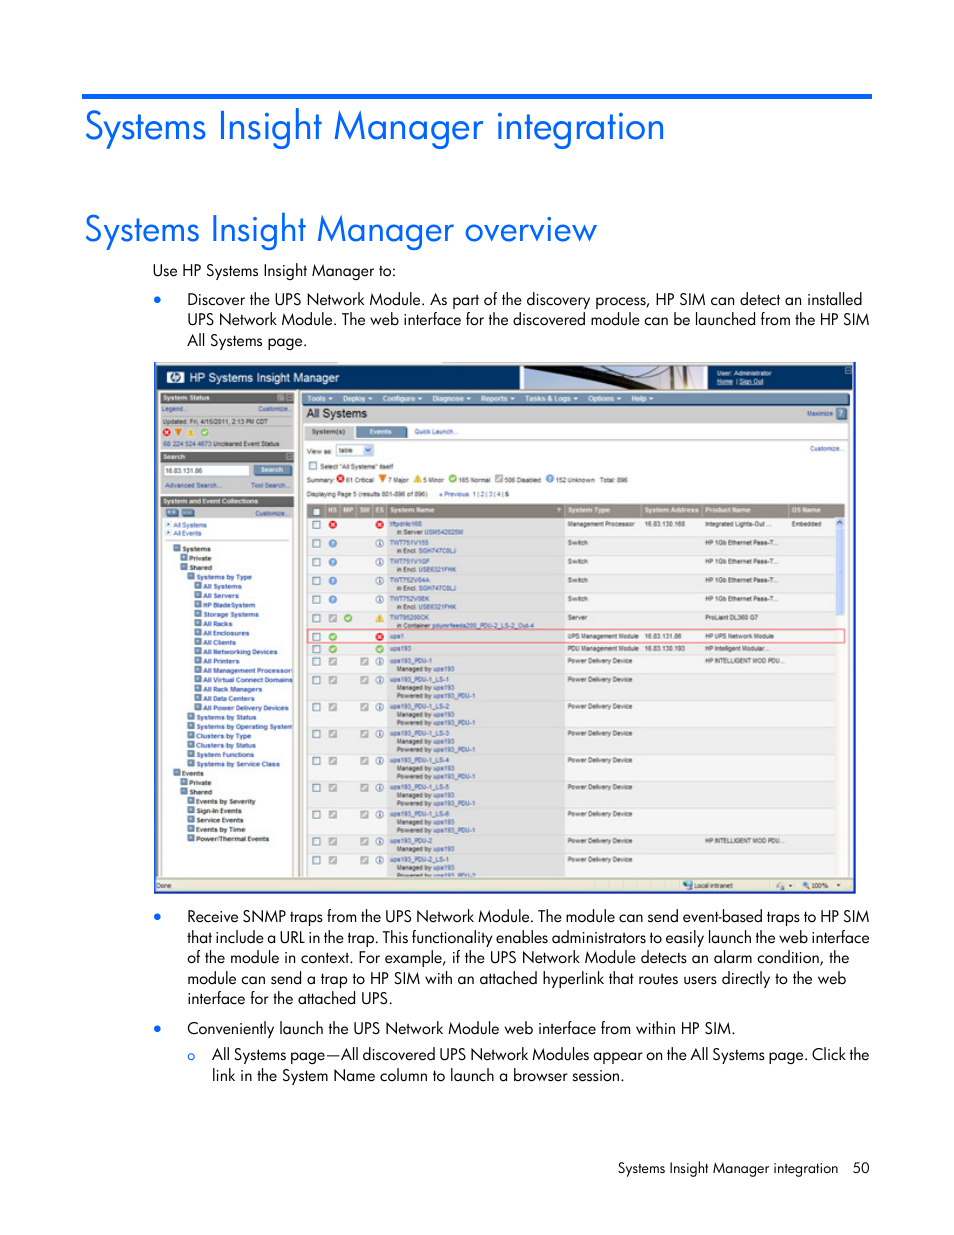Click info icon for ups193_PDU-1 row
Screen dimensions: 954x1235
(x=380, y=661)
